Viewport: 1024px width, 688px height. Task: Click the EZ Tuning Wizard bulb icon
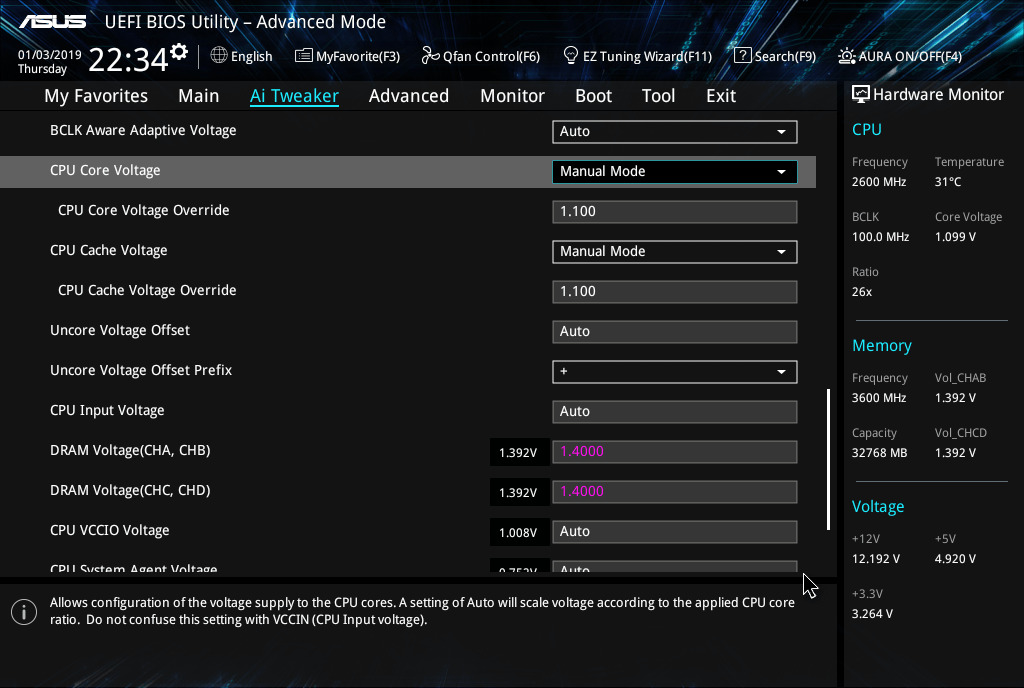coord(571,55)
